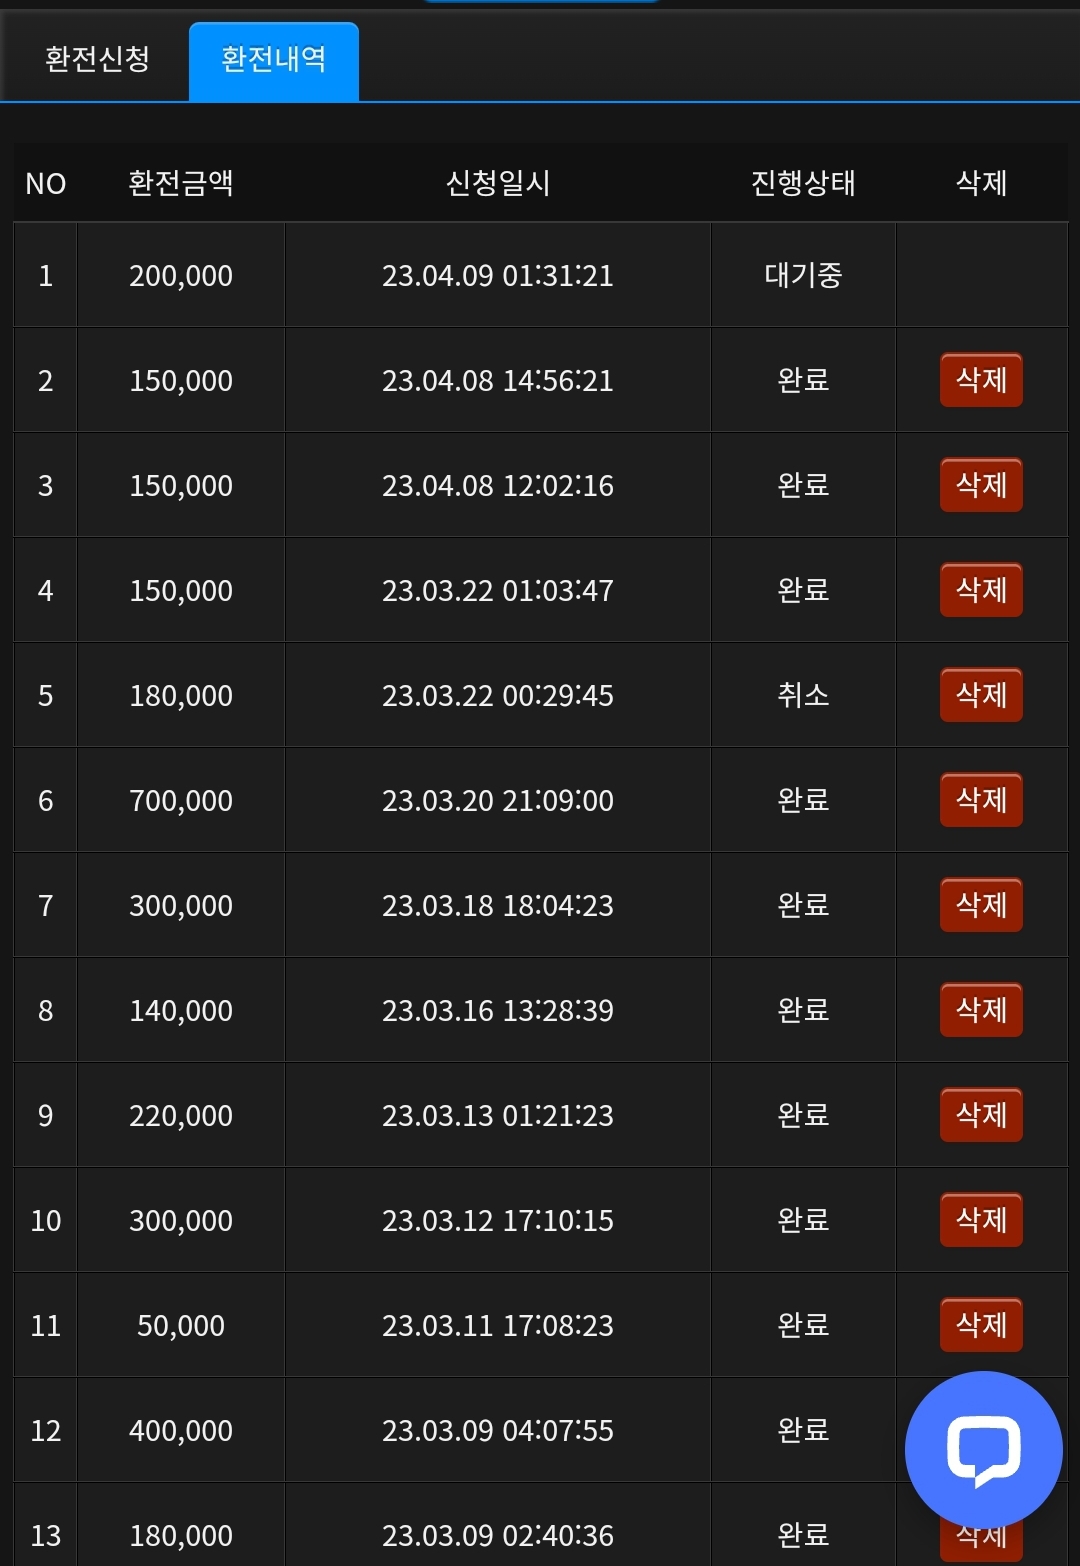
Task: Delete the 700,000 entry in row 6
Action: [981, 800]
